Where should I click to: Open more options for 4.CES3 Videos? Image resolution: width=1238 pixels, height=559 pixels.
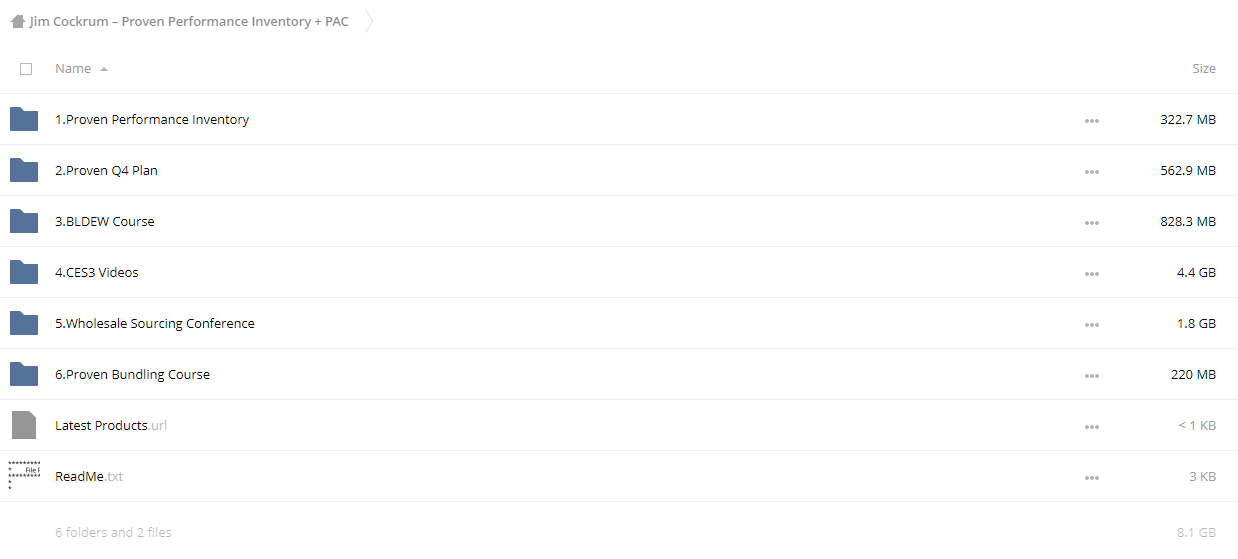1091,273
